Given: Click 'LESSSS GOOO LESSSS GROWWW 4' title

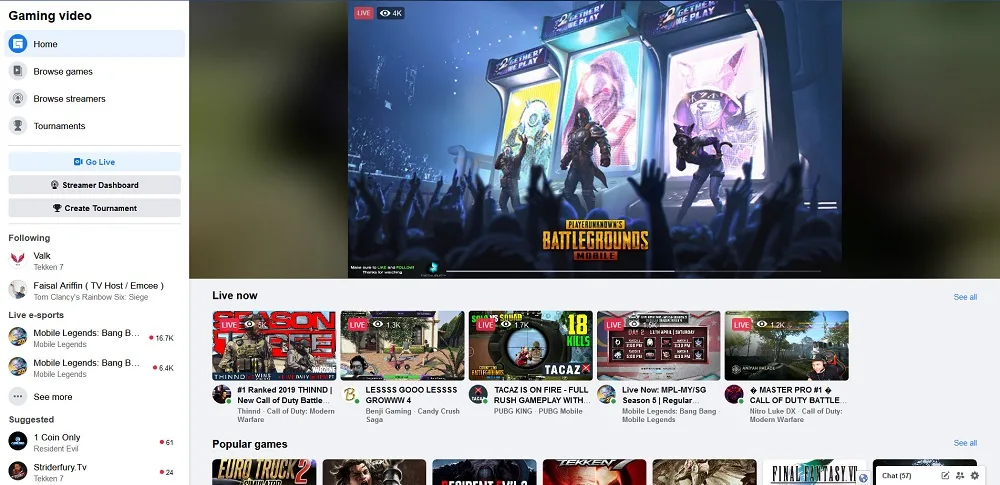Looking at the screenshot, I should [411, 395].
